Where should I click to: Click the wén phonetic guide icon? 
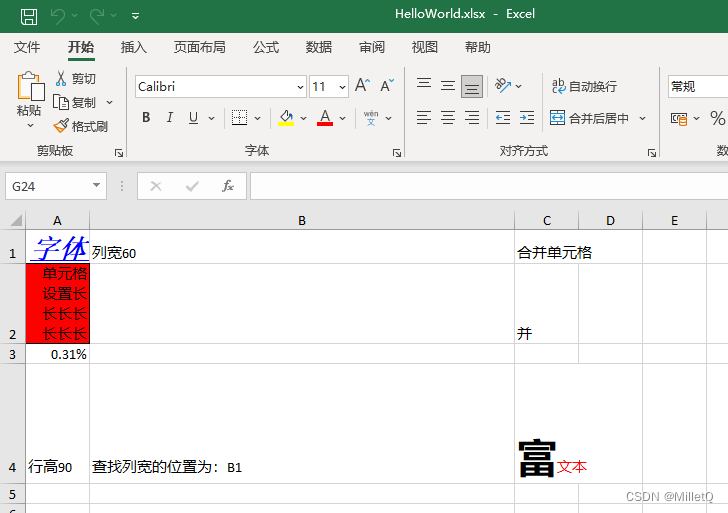pos(371,118)
